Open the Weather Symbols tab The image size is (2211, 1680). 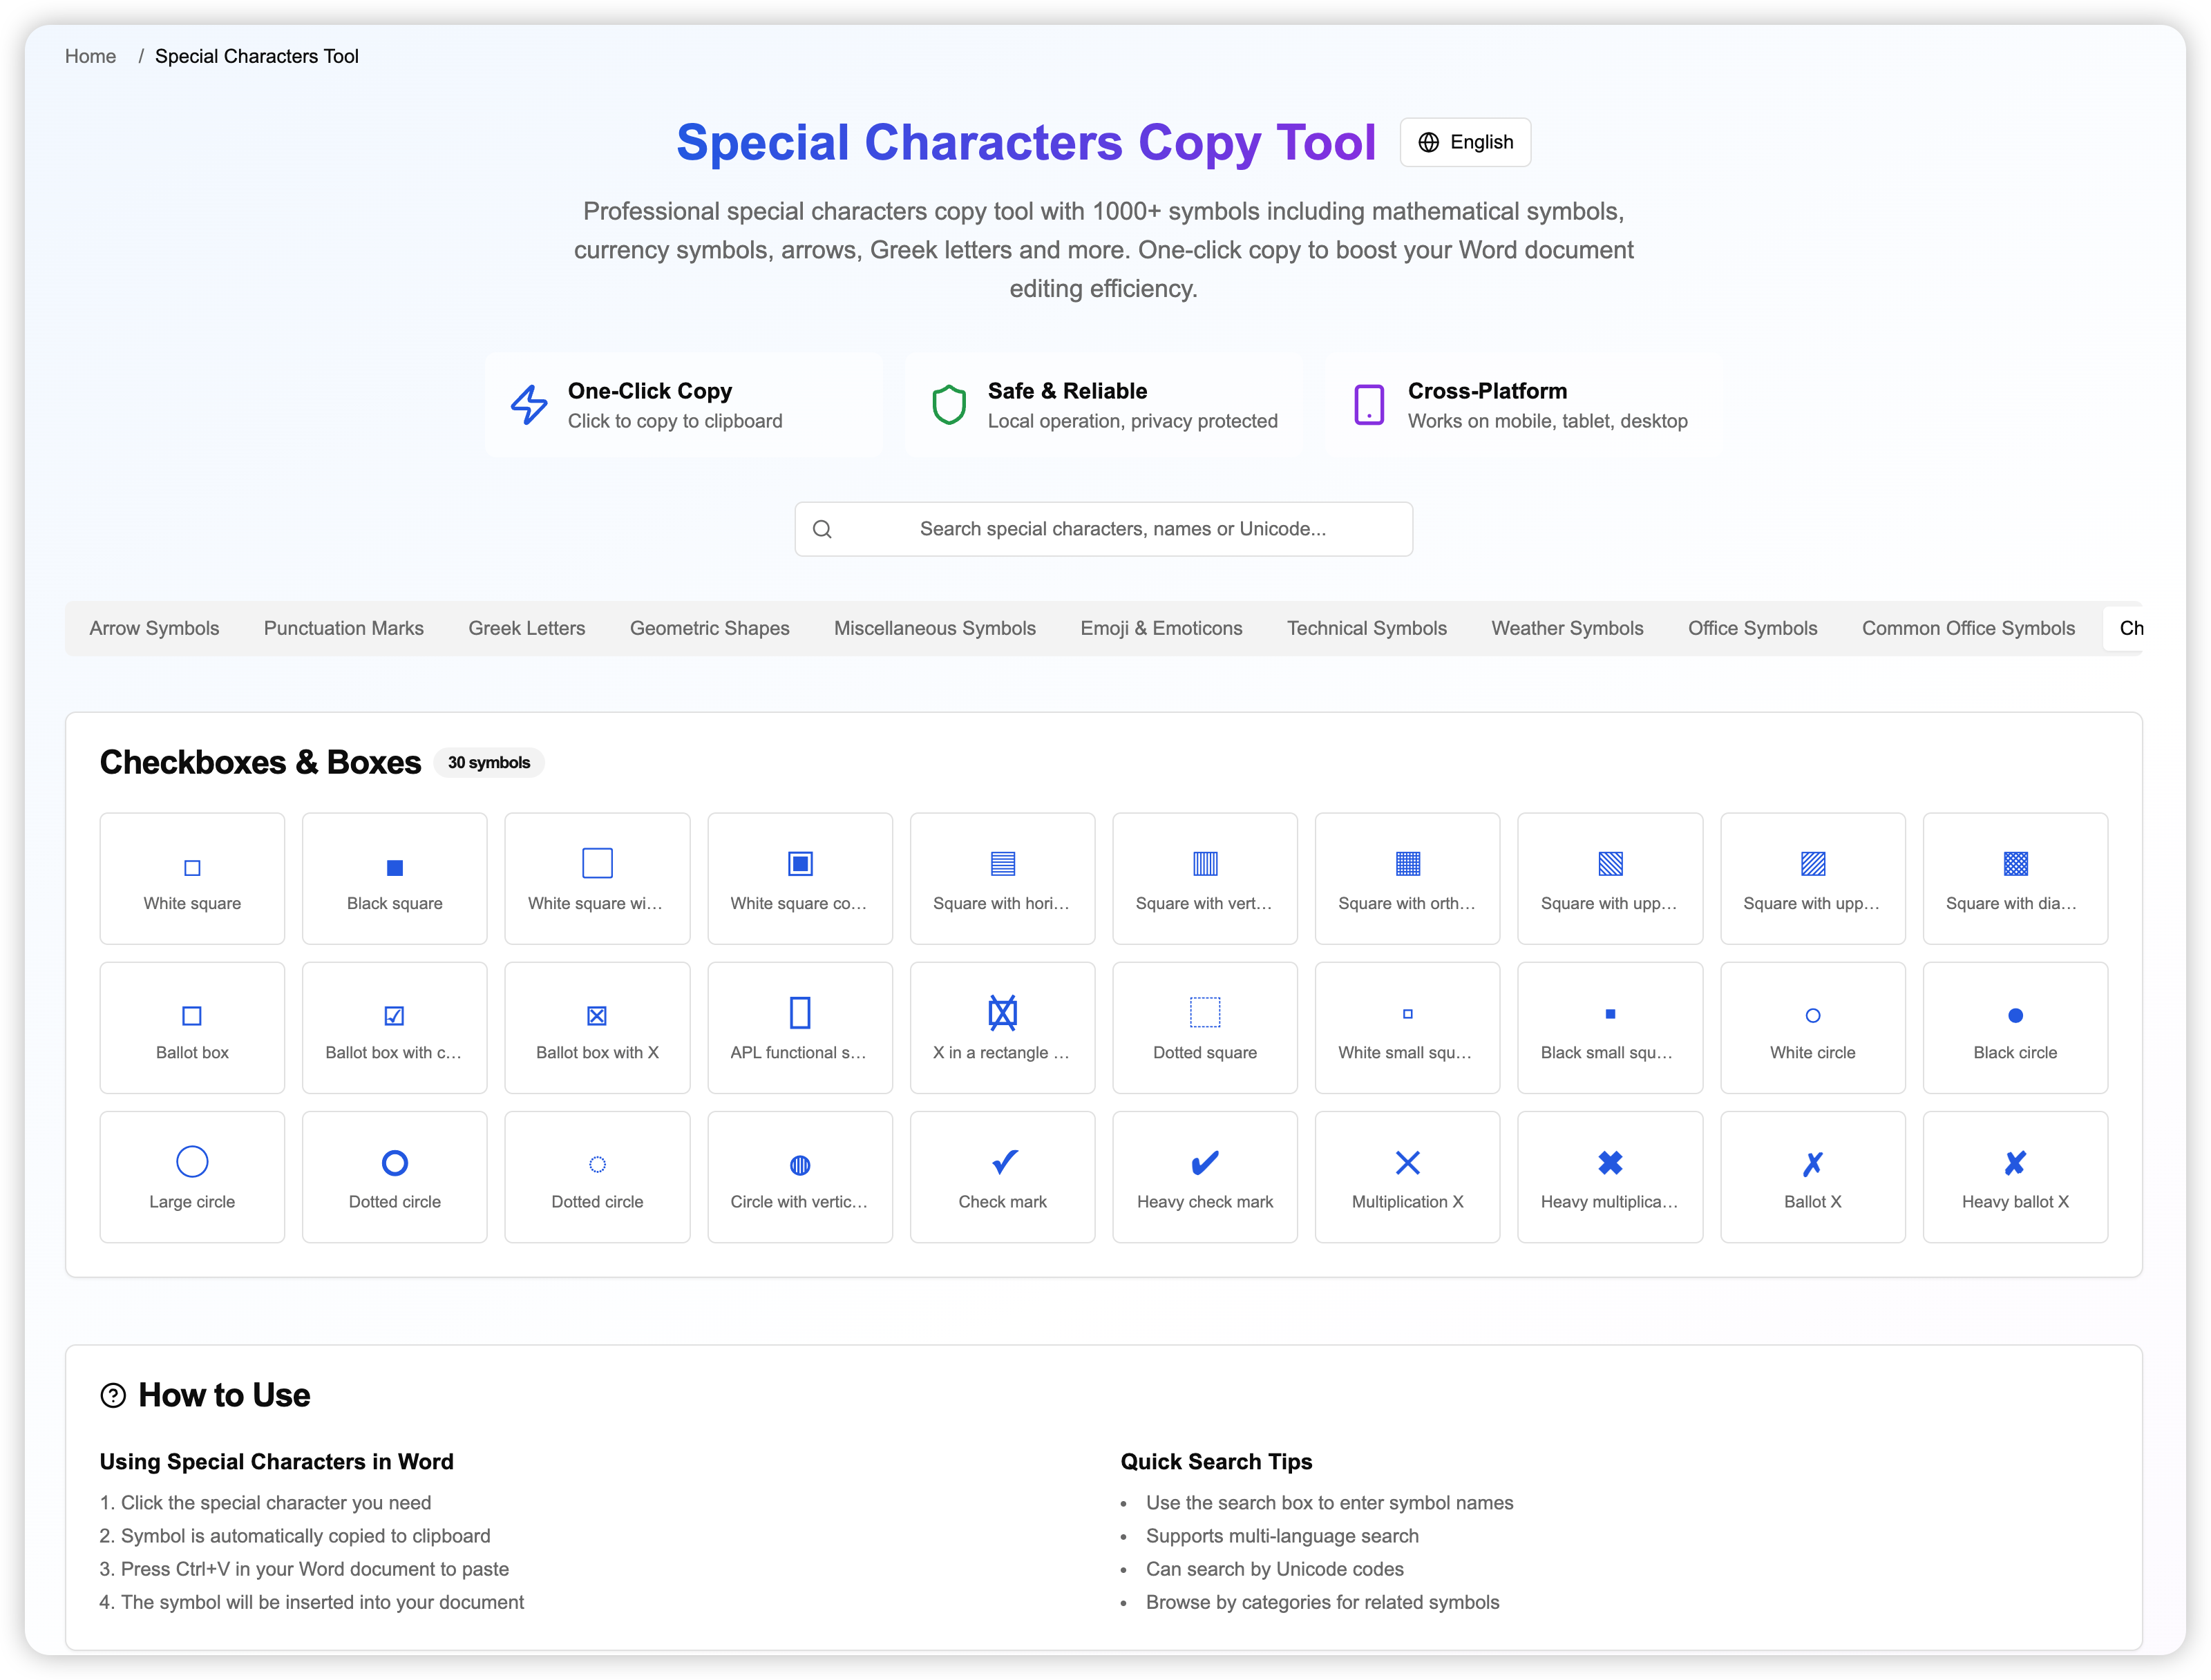tap(1567, 628)
